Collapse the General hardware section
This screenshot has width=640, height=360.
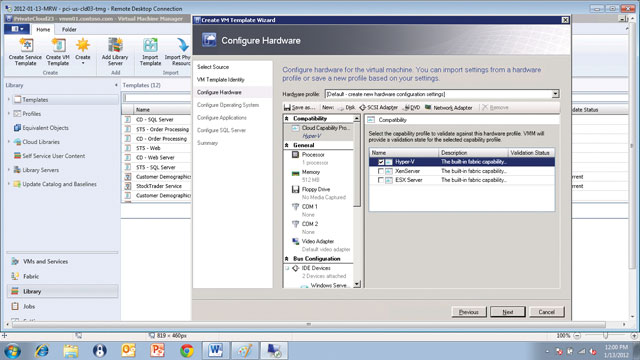[x=287, y=145]
